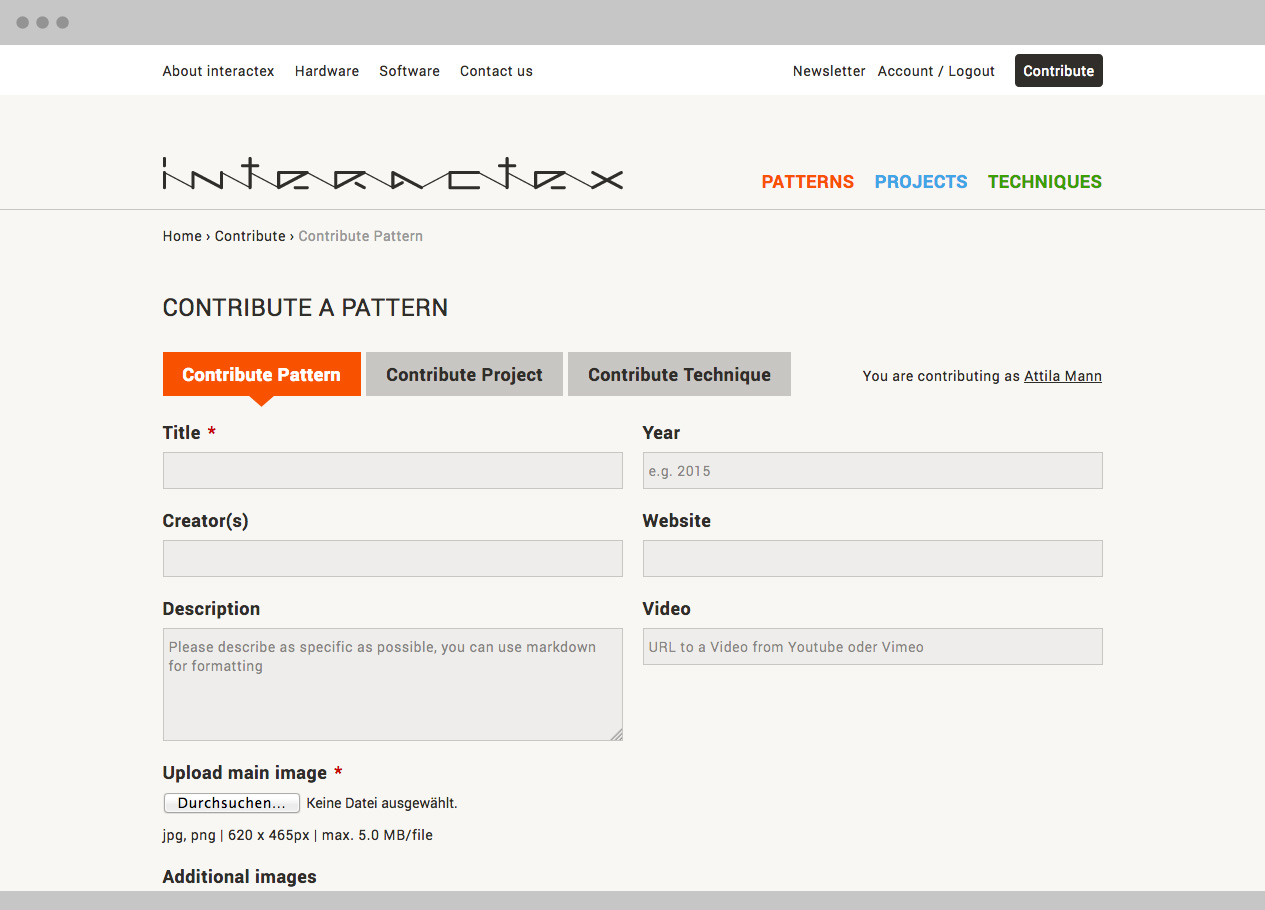Navigate to the TECHNIQUES section
Screen dimensions: 1265x910
click(x=1044, y=182)
